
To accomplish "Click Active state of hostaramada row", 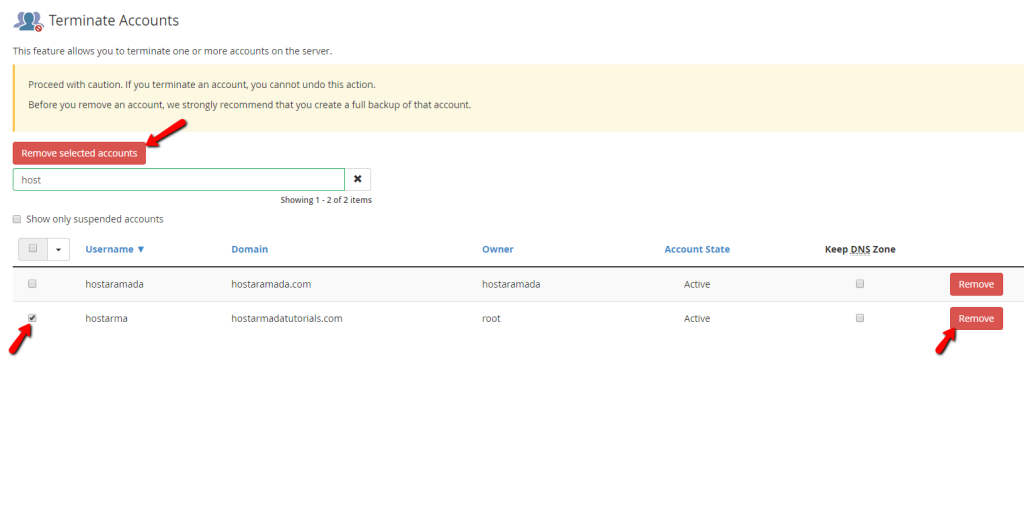I will point(697,284).
